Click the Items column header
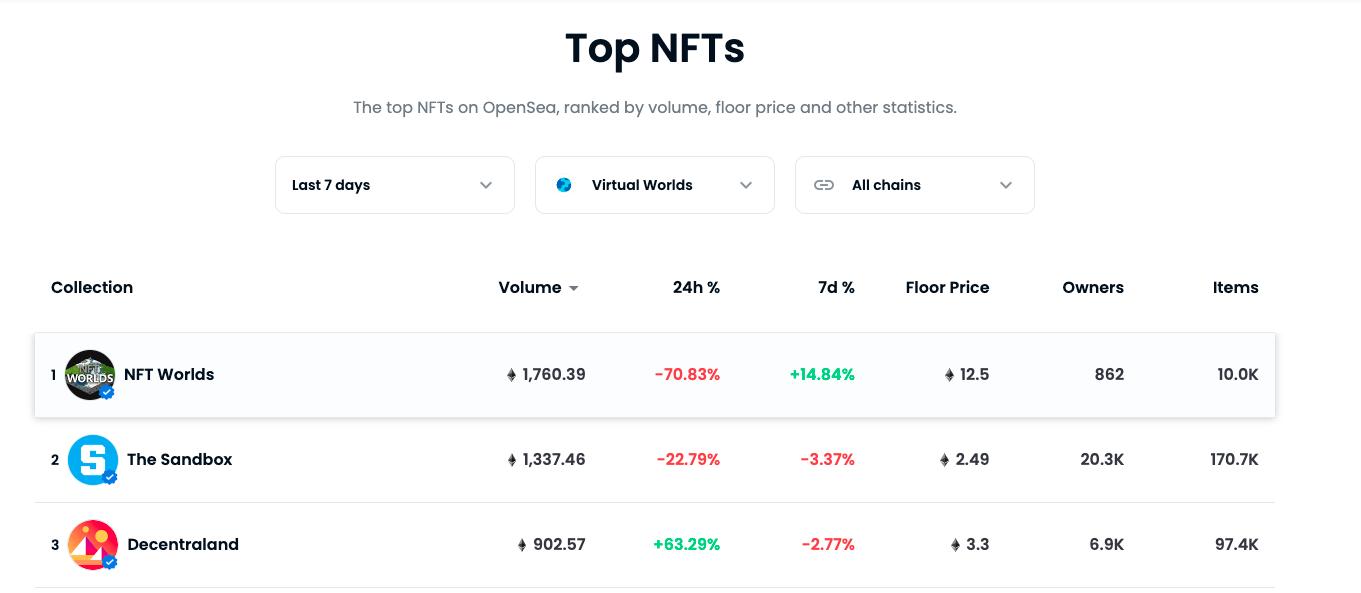 coord(1235,288)
